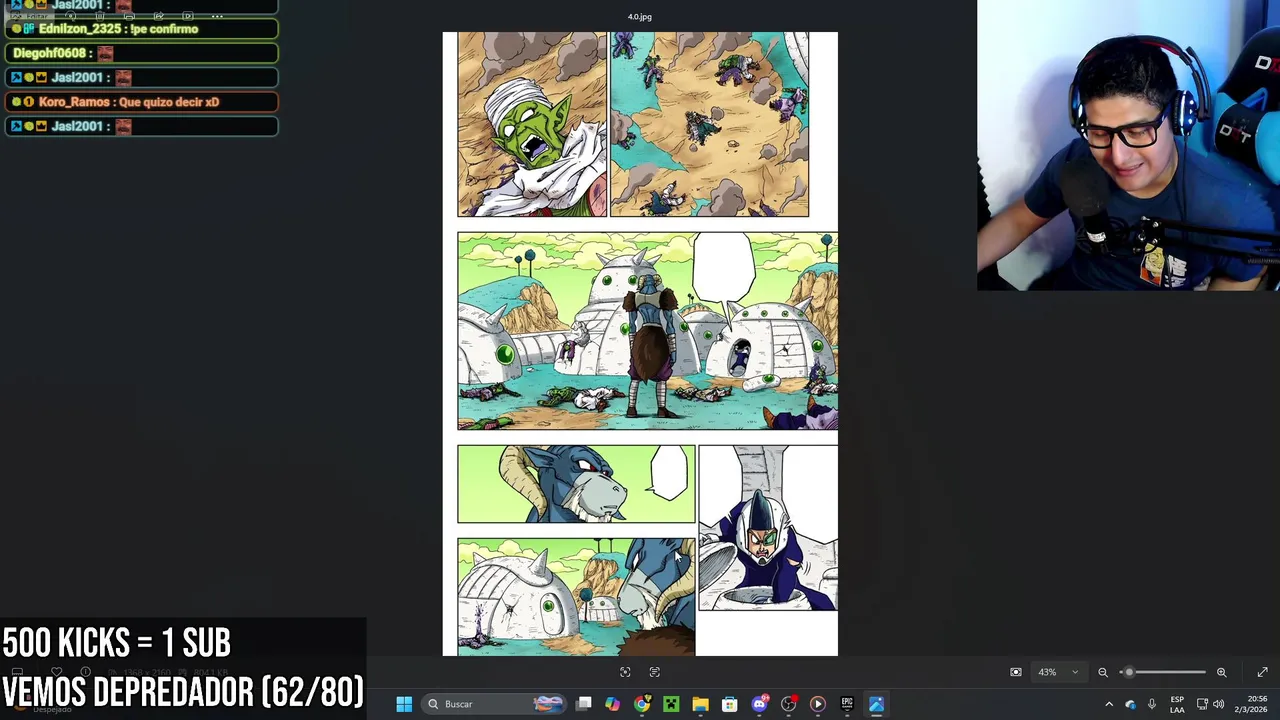The image size is (1280, 720).
Task: Click the 'VEMOS DEPREDADOR (62/80)' goal text
Action: 183,691
